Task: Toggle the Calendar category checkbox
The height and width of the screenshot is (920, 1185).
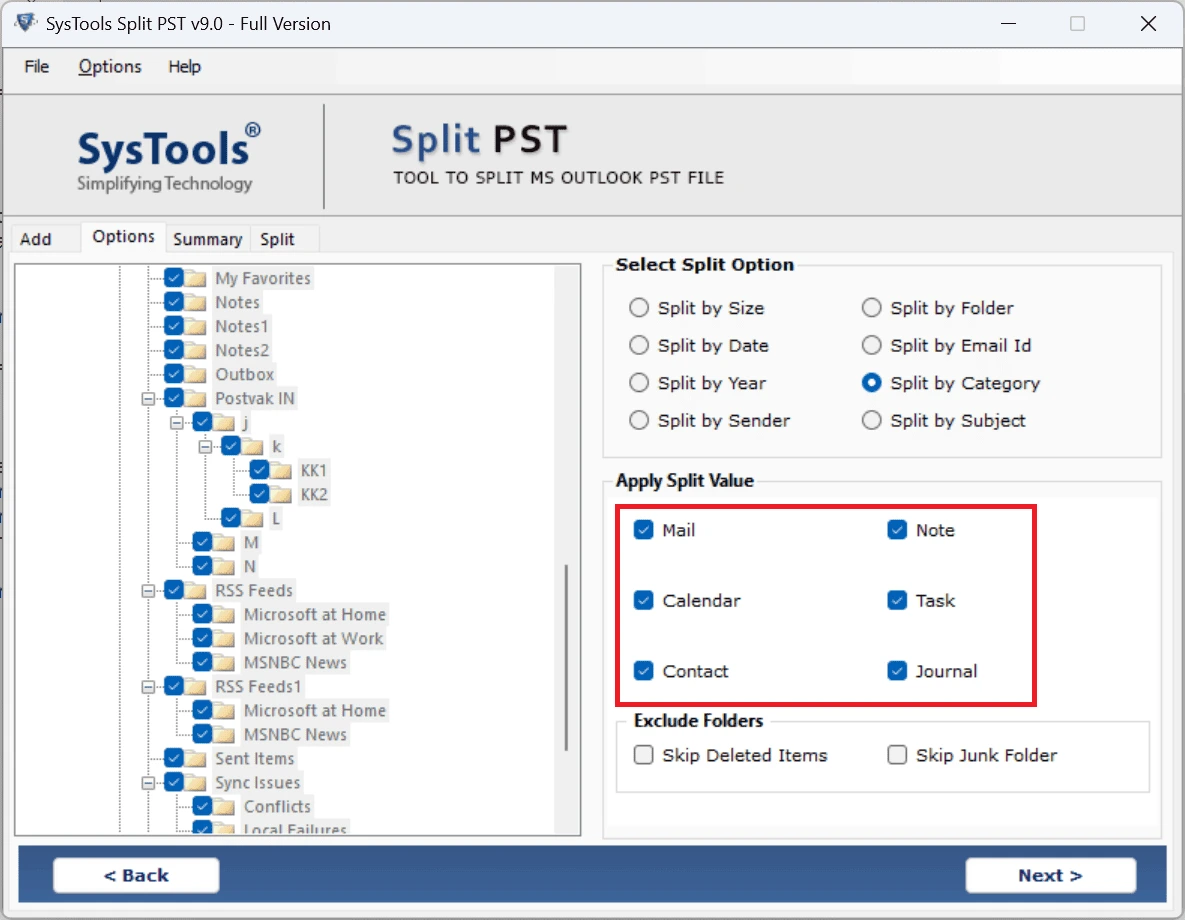Action: point(644,600)
